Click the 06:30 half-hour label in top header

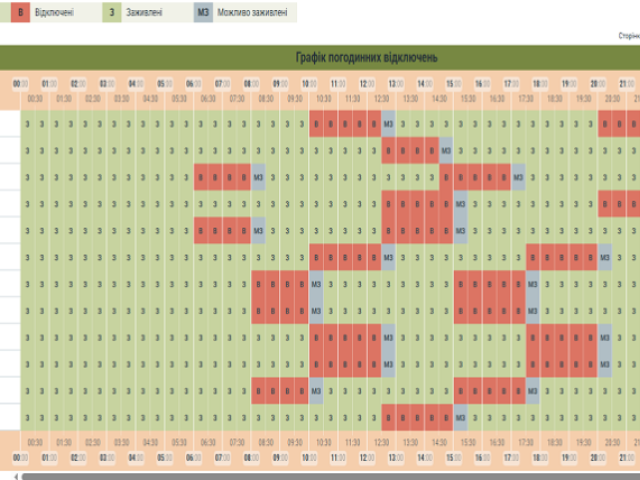208,99
